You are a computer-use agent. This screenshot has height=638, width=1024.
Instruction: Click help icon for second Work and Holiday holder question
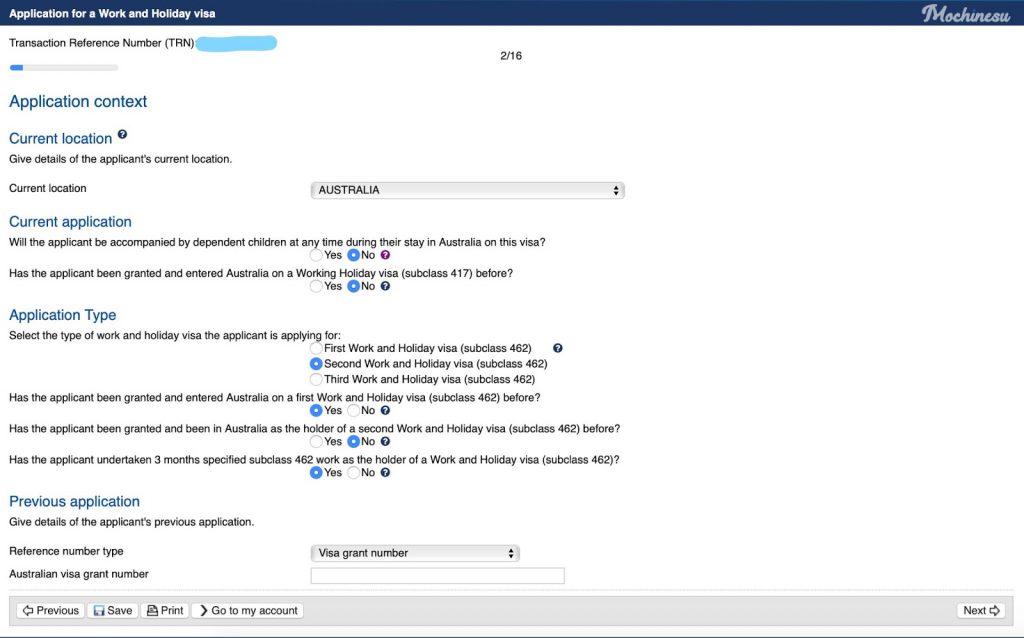pos(385,441)
